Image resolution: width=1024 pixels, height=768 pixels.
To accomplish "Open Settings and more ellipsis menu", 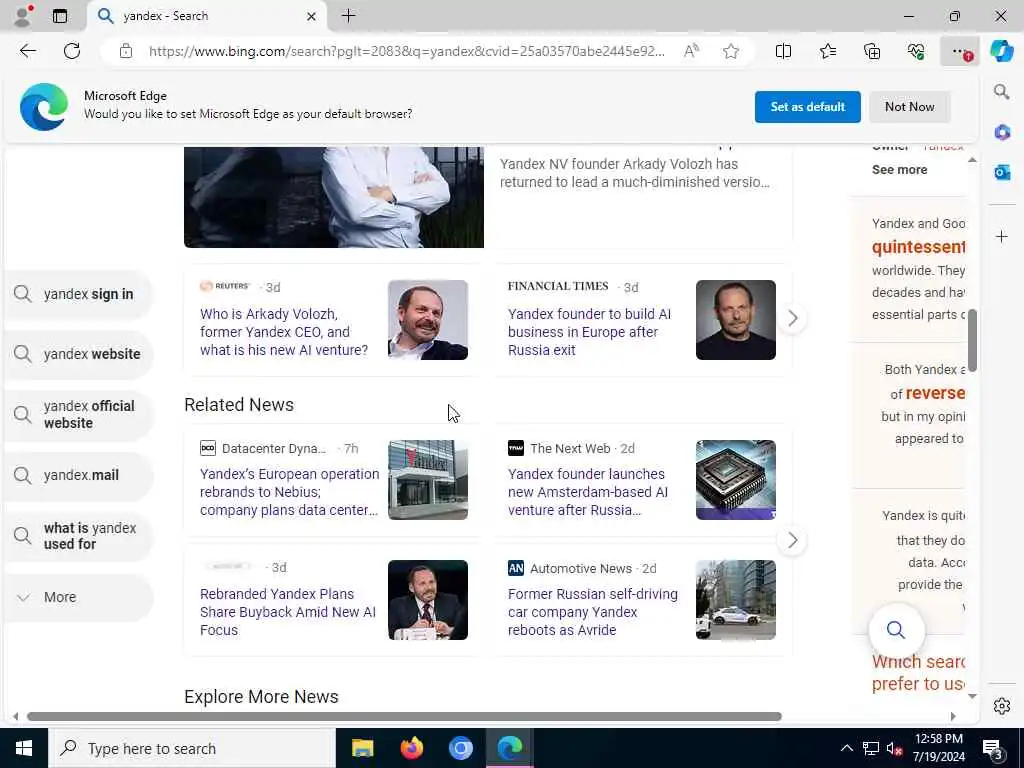I will 959,51.
